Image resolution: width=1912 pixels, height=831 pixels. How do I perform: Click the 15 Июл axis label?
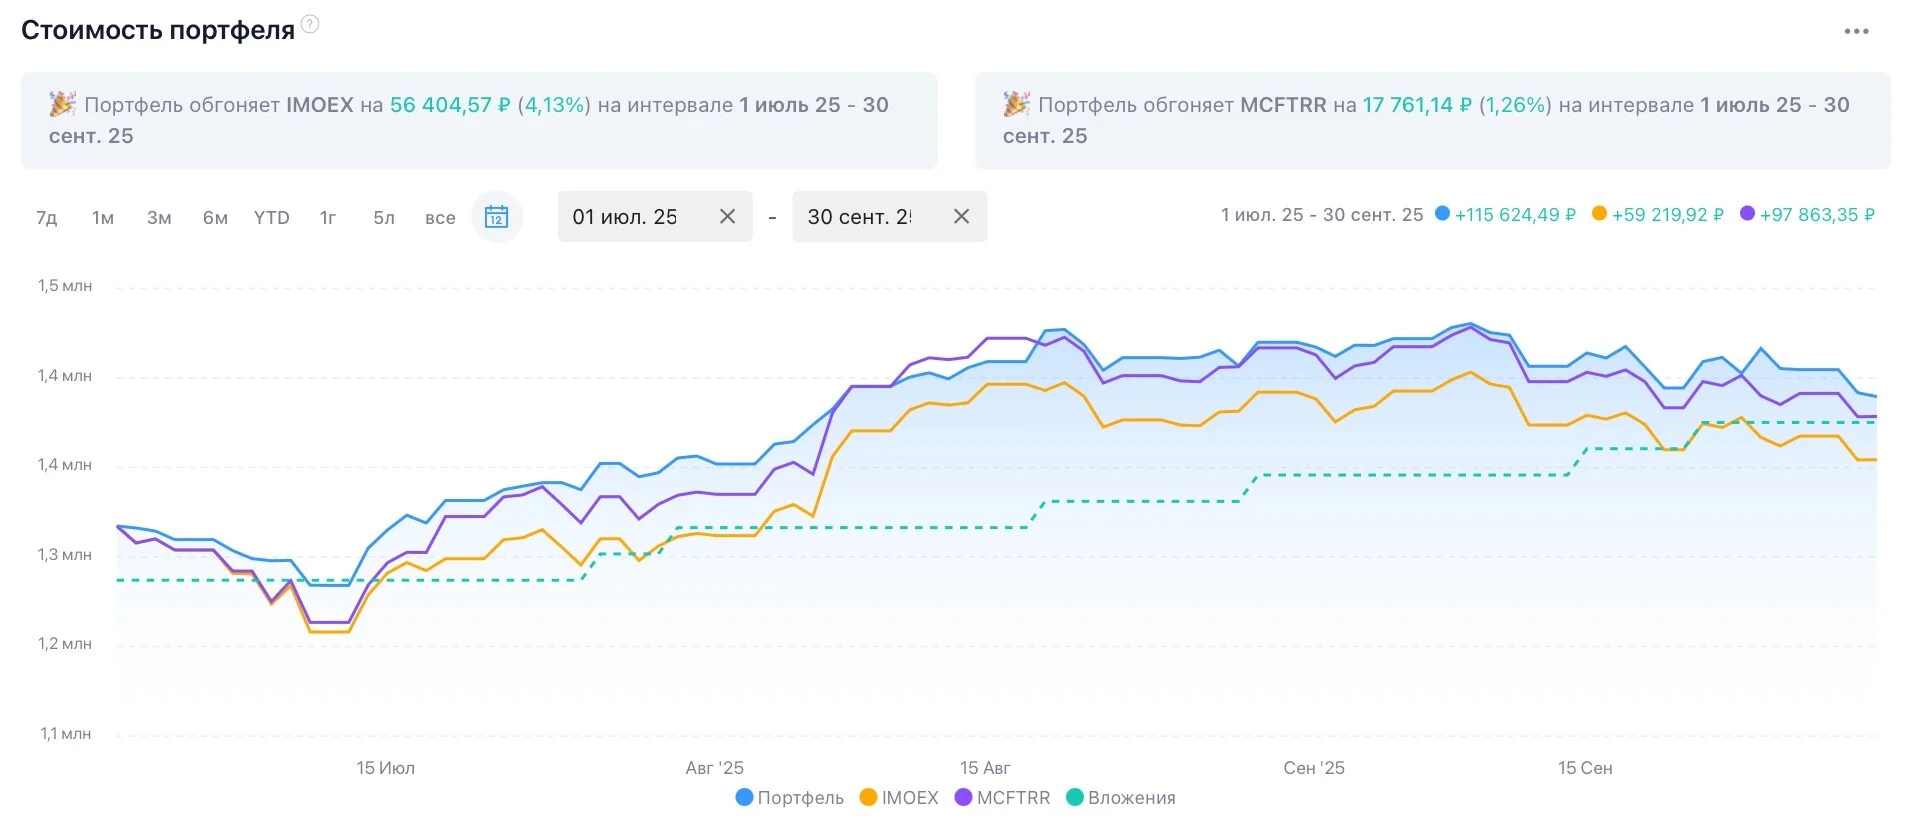pos(385,768)
